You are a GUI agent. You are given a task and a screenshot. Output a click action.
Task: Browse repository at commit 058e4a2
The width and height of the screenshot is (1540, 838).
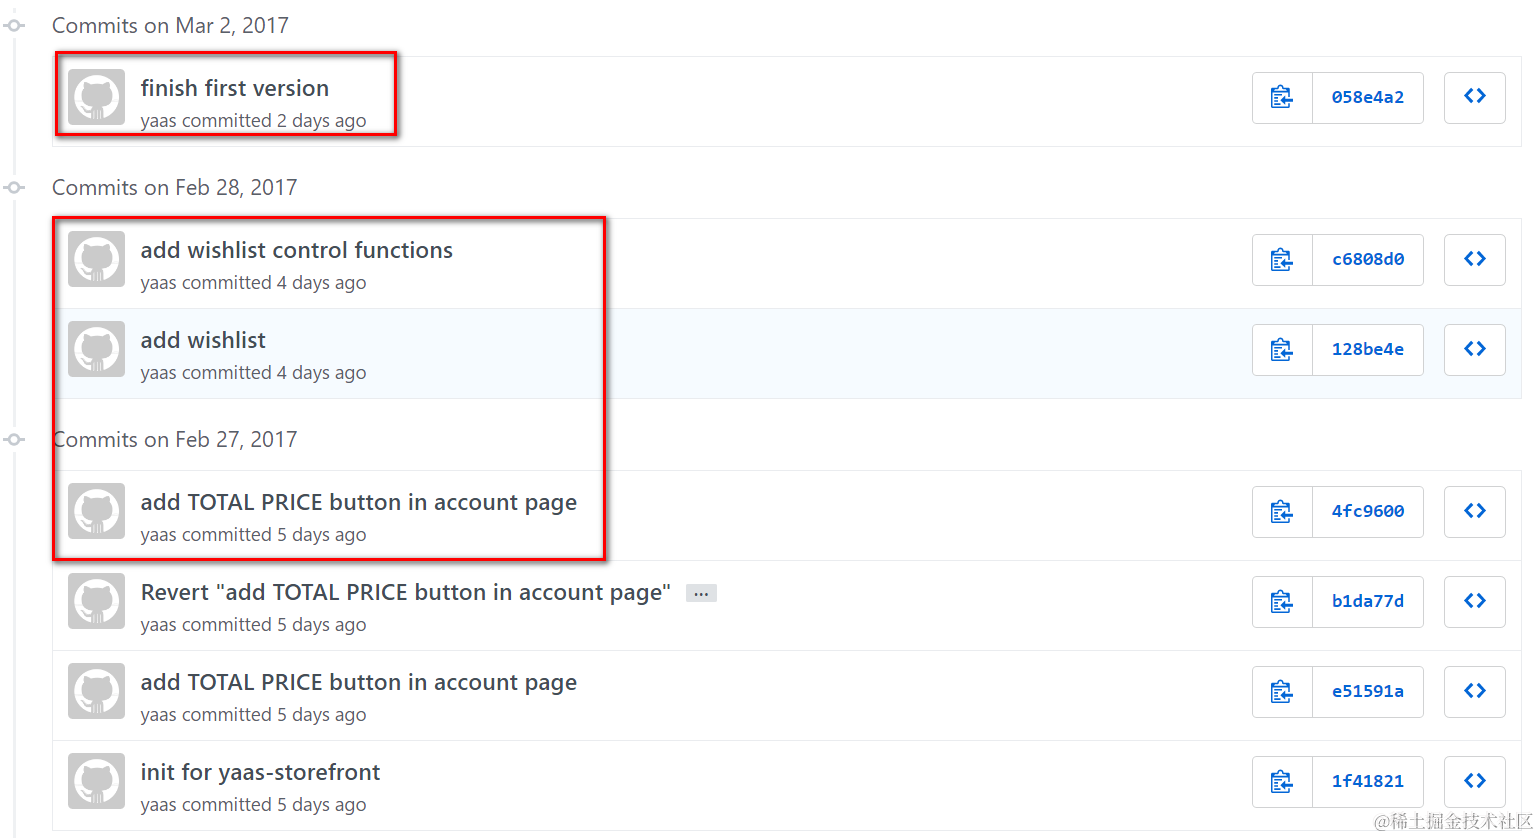tap(1475, 97)
